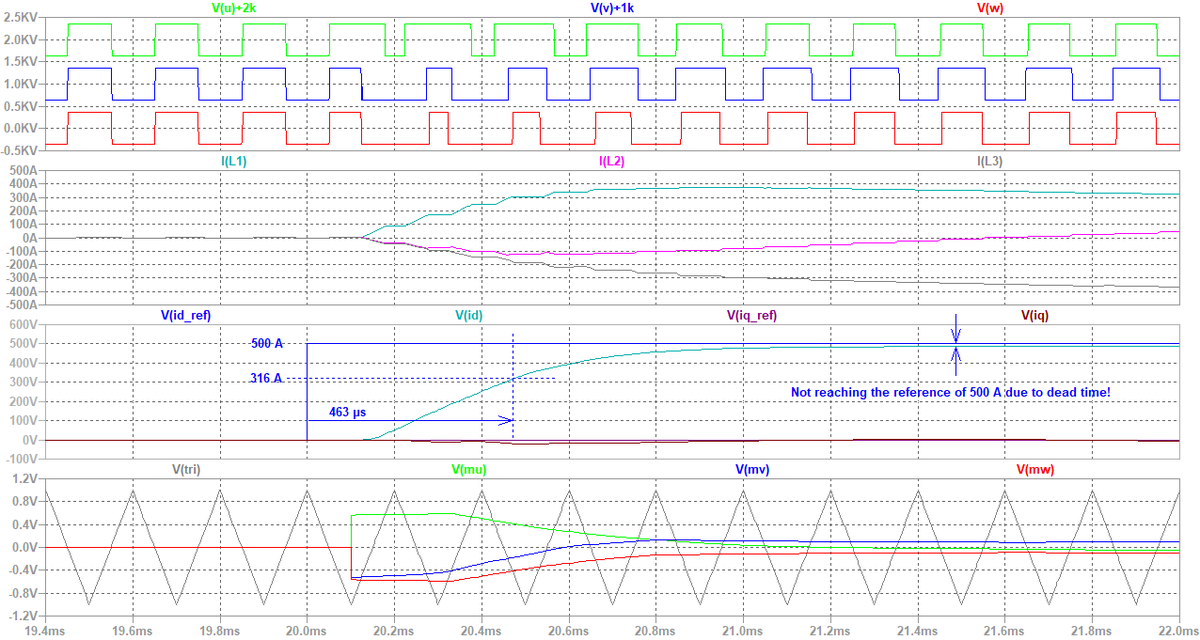Image resolution: width=1200 pixels, height=640 pixels.
Task: Click the V(iq) trace label
Action: click(x=1035, y=315)
